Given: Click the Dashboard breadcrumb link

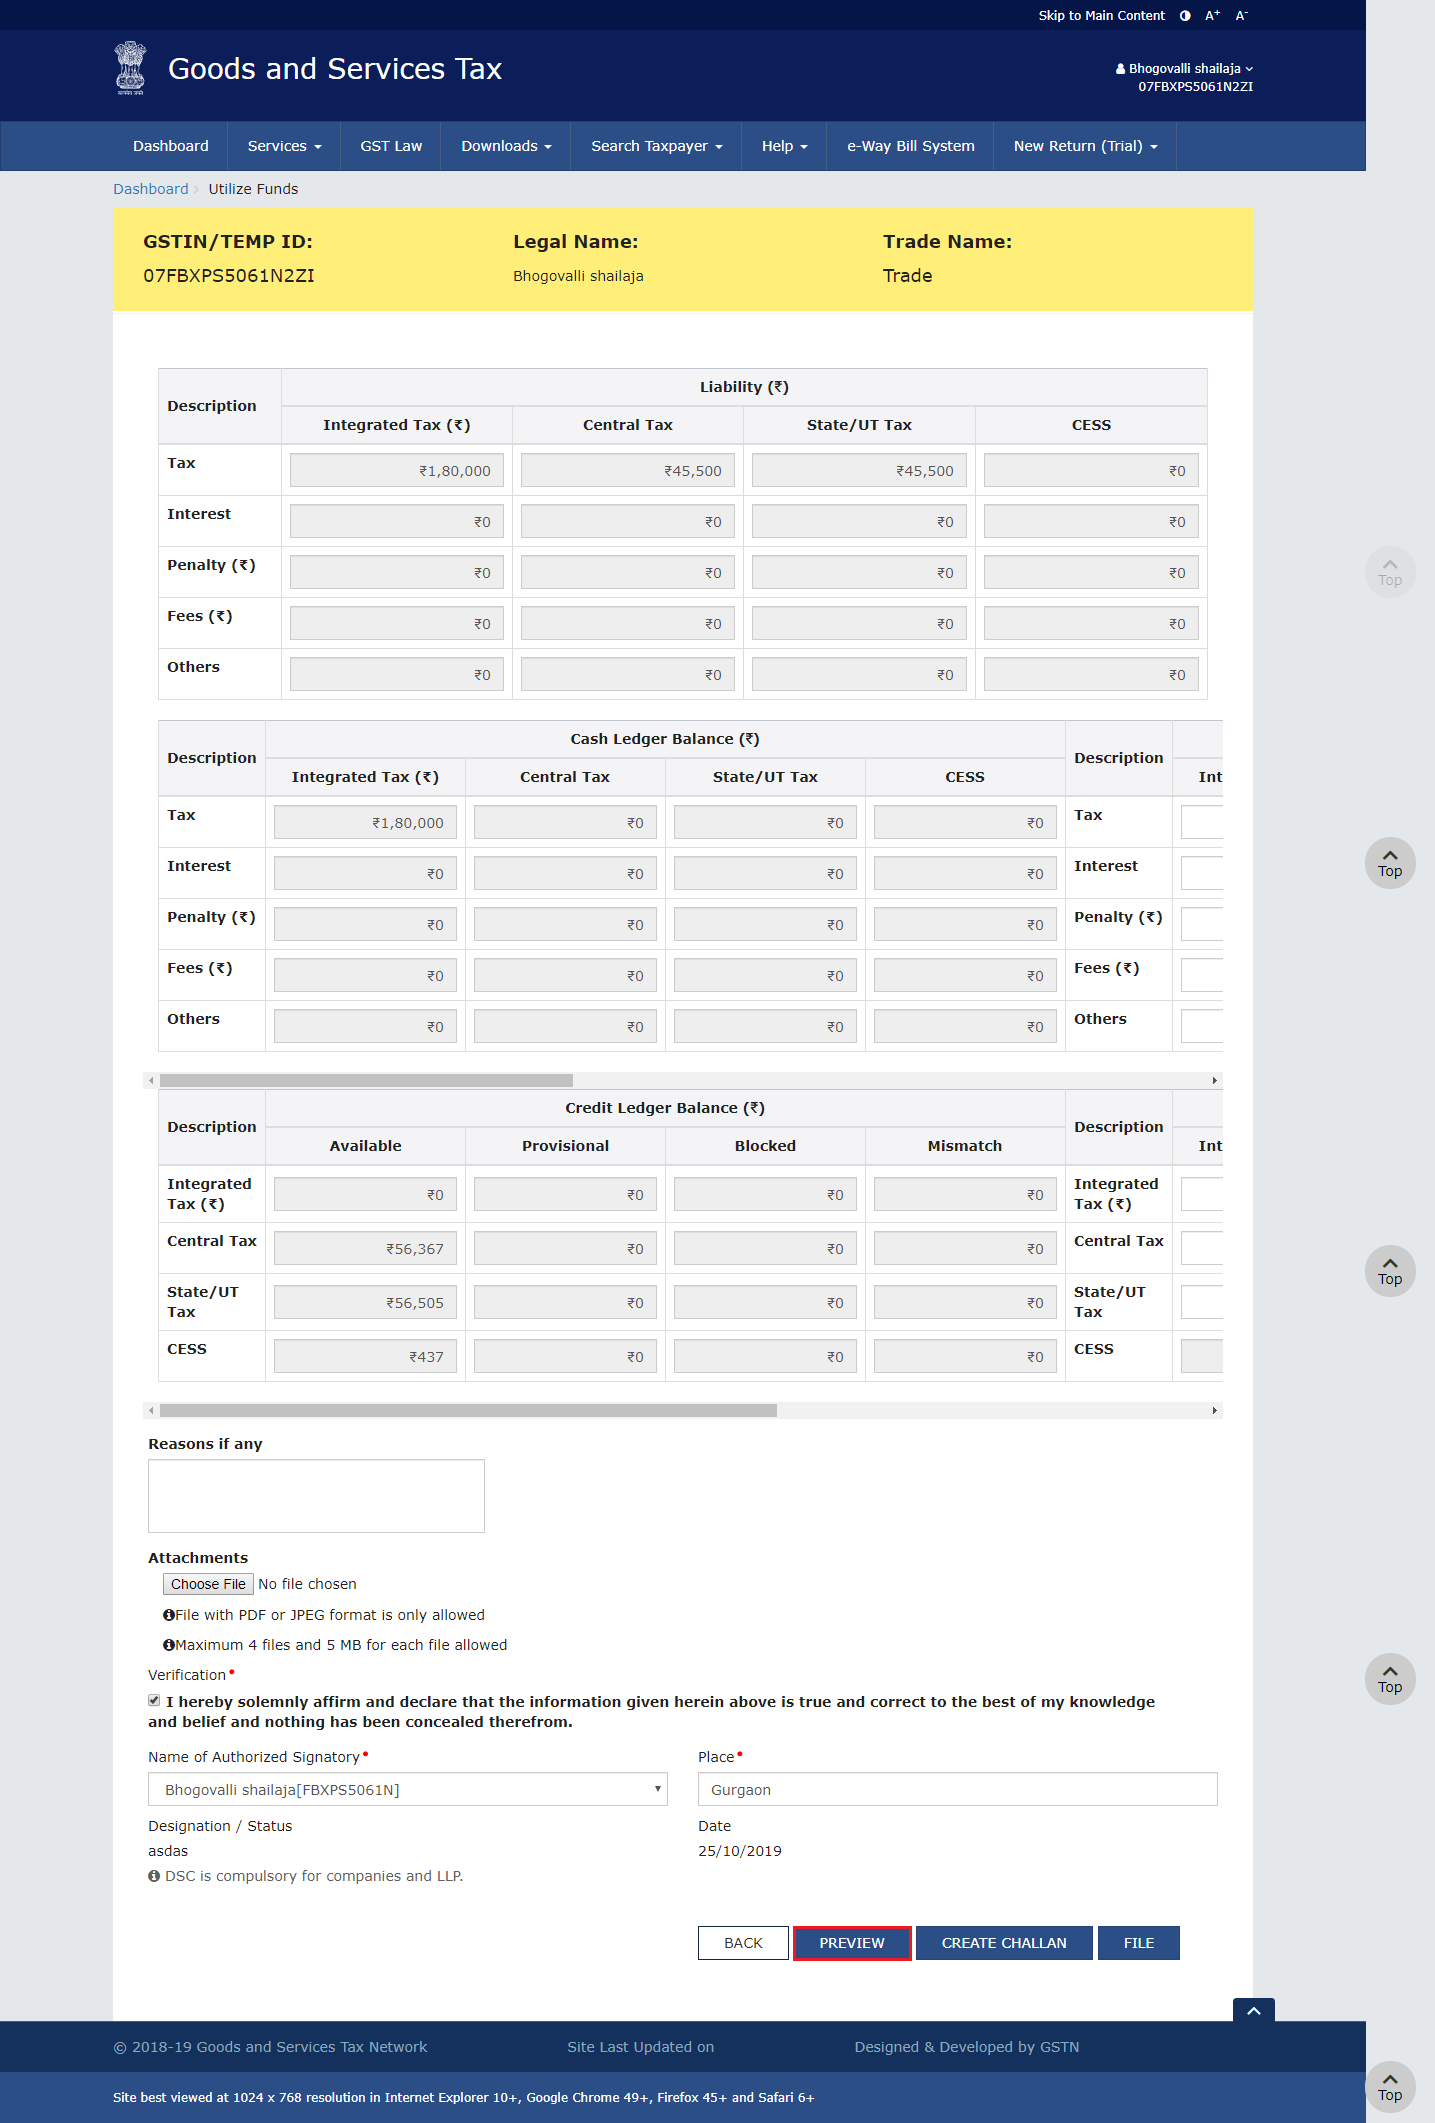Looking at the screenshot, I should (x=150, y=189).
